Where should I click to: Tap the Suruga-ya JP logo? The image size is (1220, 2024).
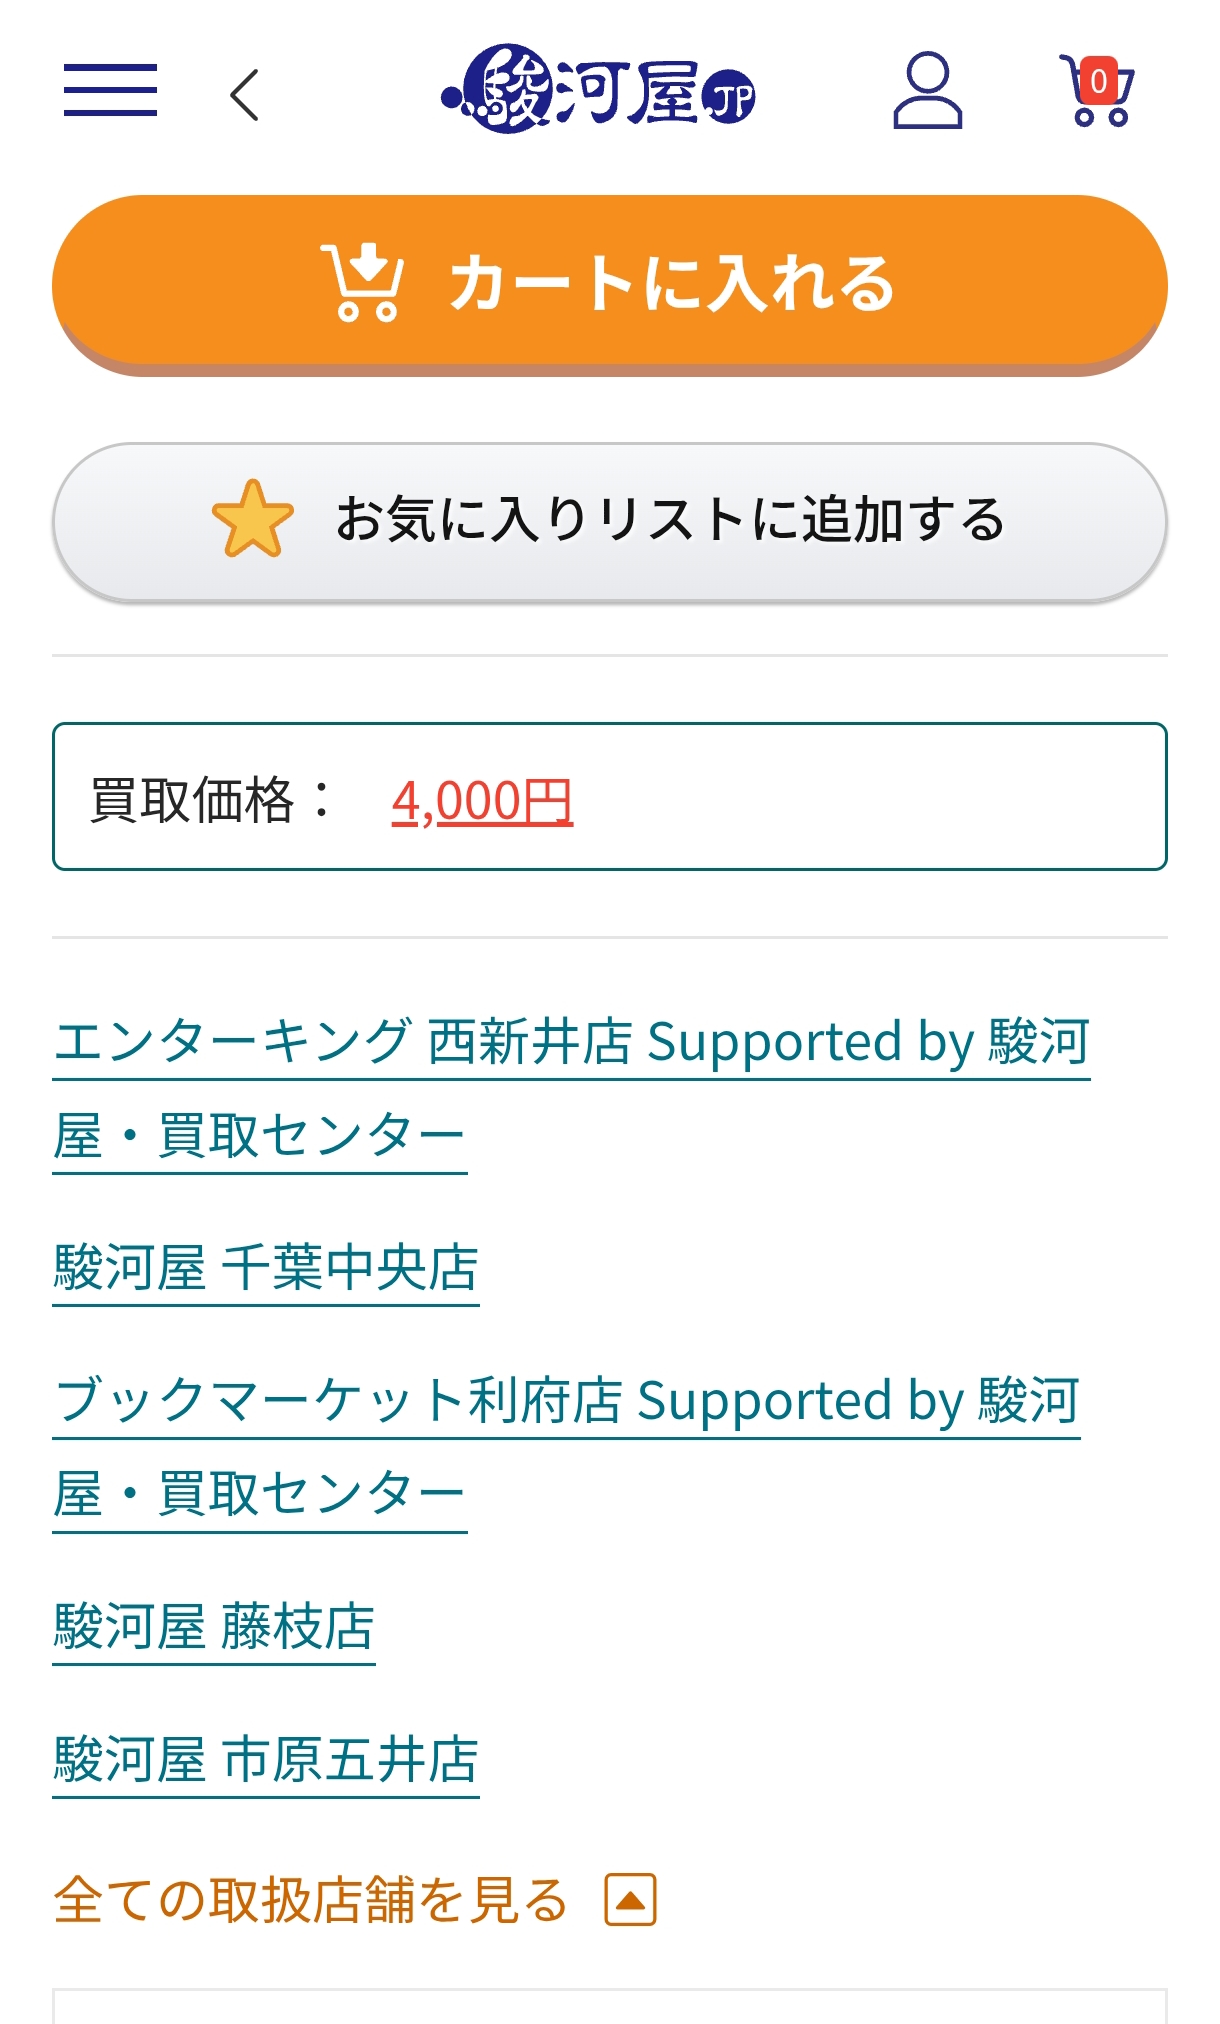[x=598, y=90]
